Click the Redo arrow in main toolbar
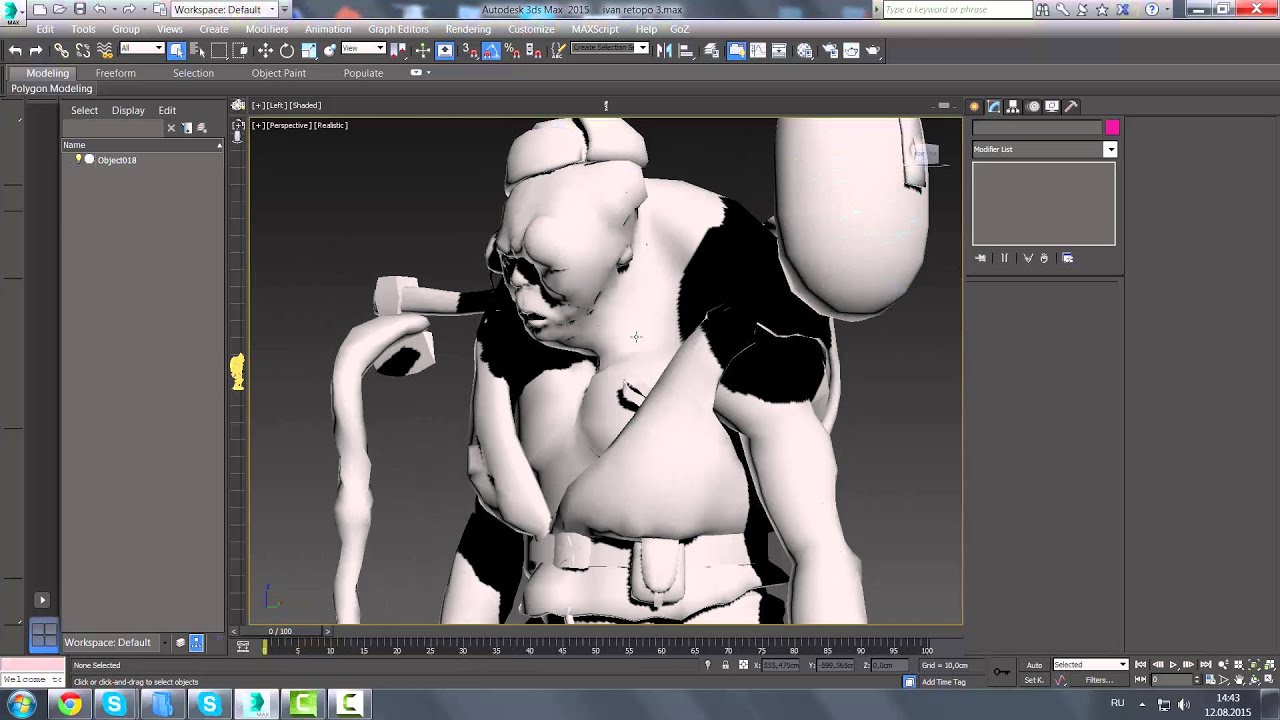Viewport: 1280px width, 720px height. coord(36,50)
